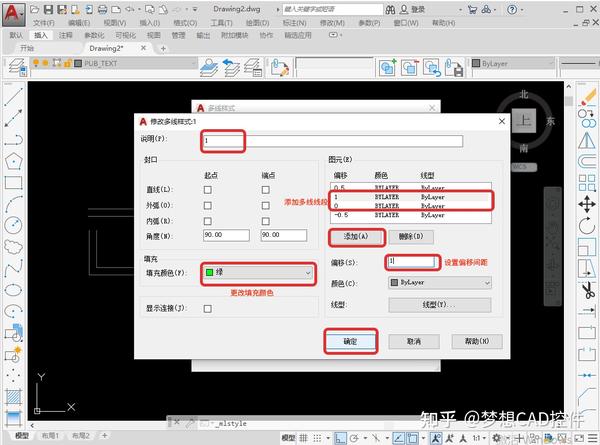Expand polar tracking arrow in status bar
The width and height of the screenshot is (600, 445).
(x=365, y=438)
